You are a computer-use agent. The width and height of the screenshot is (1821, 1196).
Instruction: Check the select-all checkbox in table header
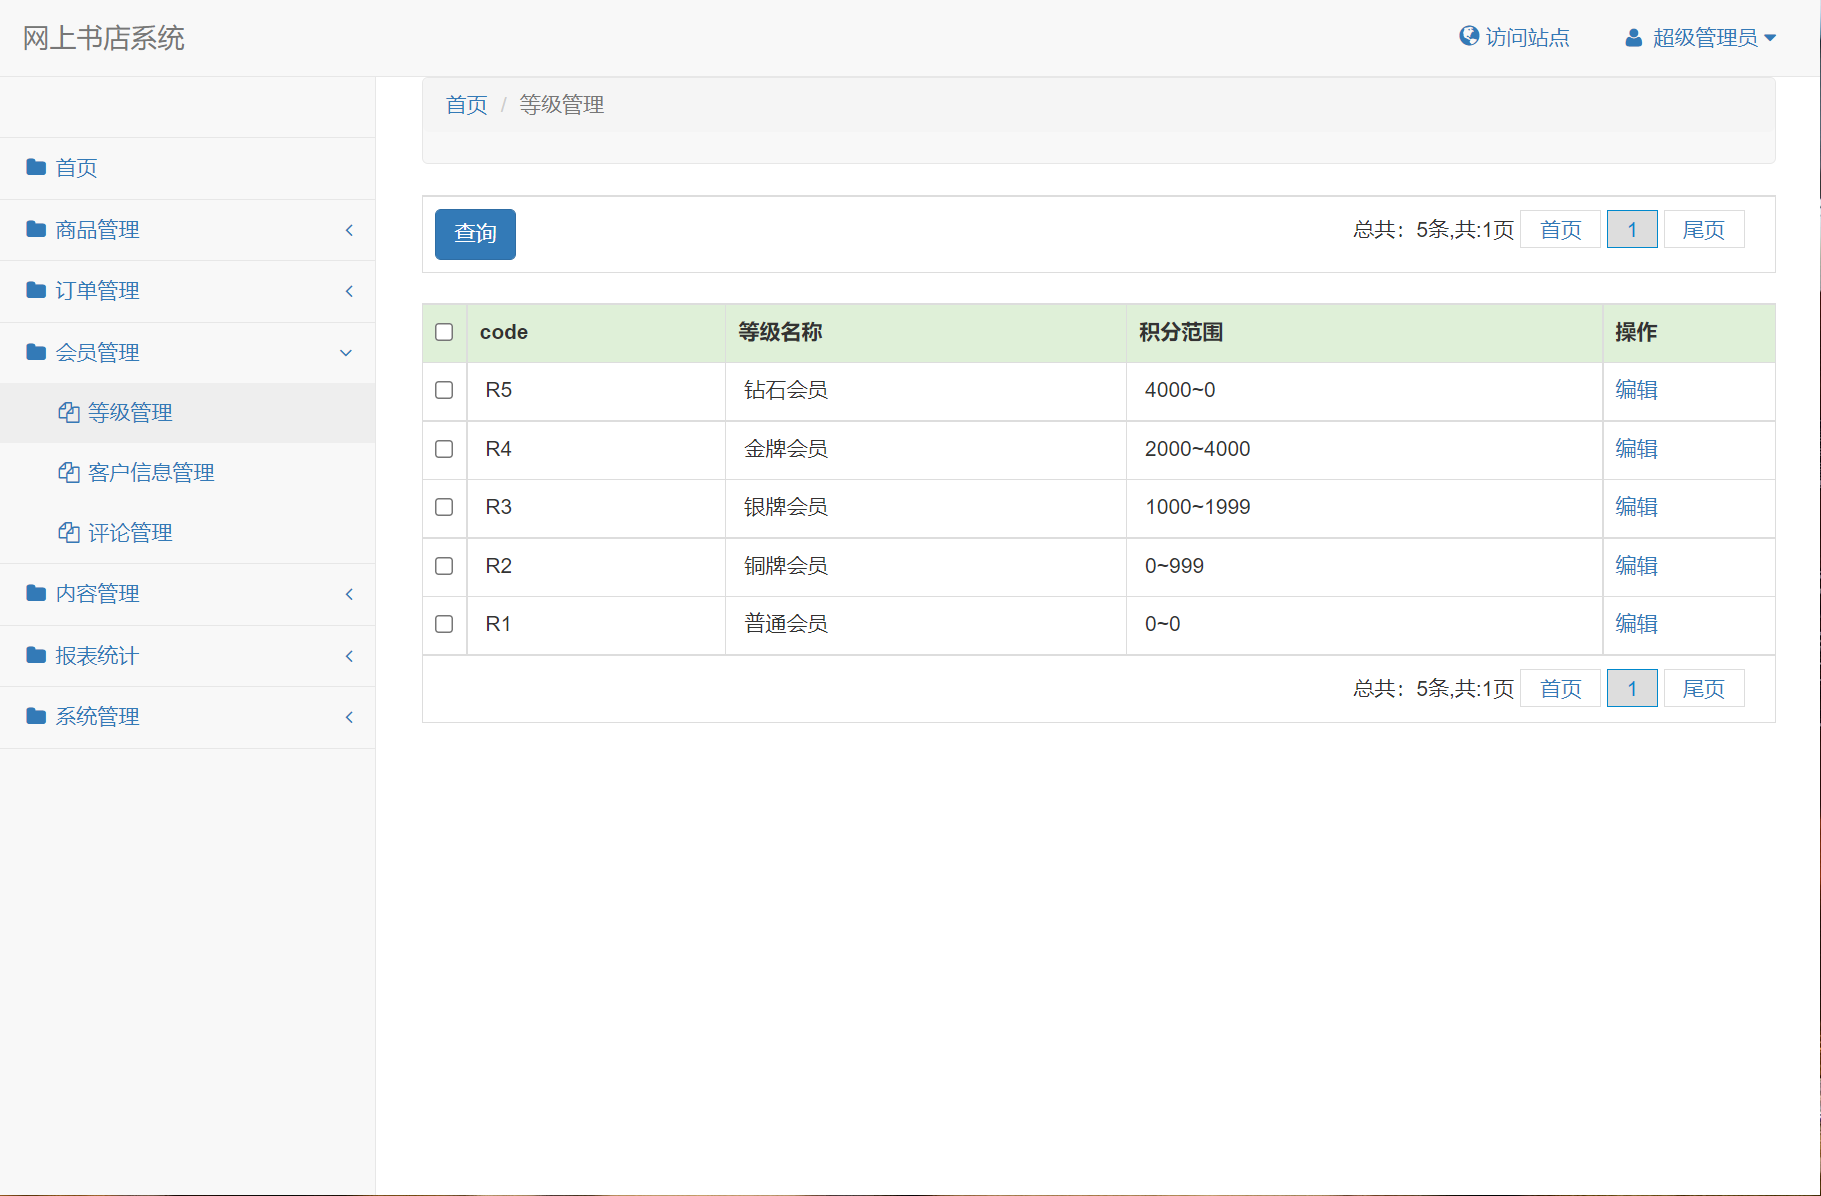[x=444, y=332]
